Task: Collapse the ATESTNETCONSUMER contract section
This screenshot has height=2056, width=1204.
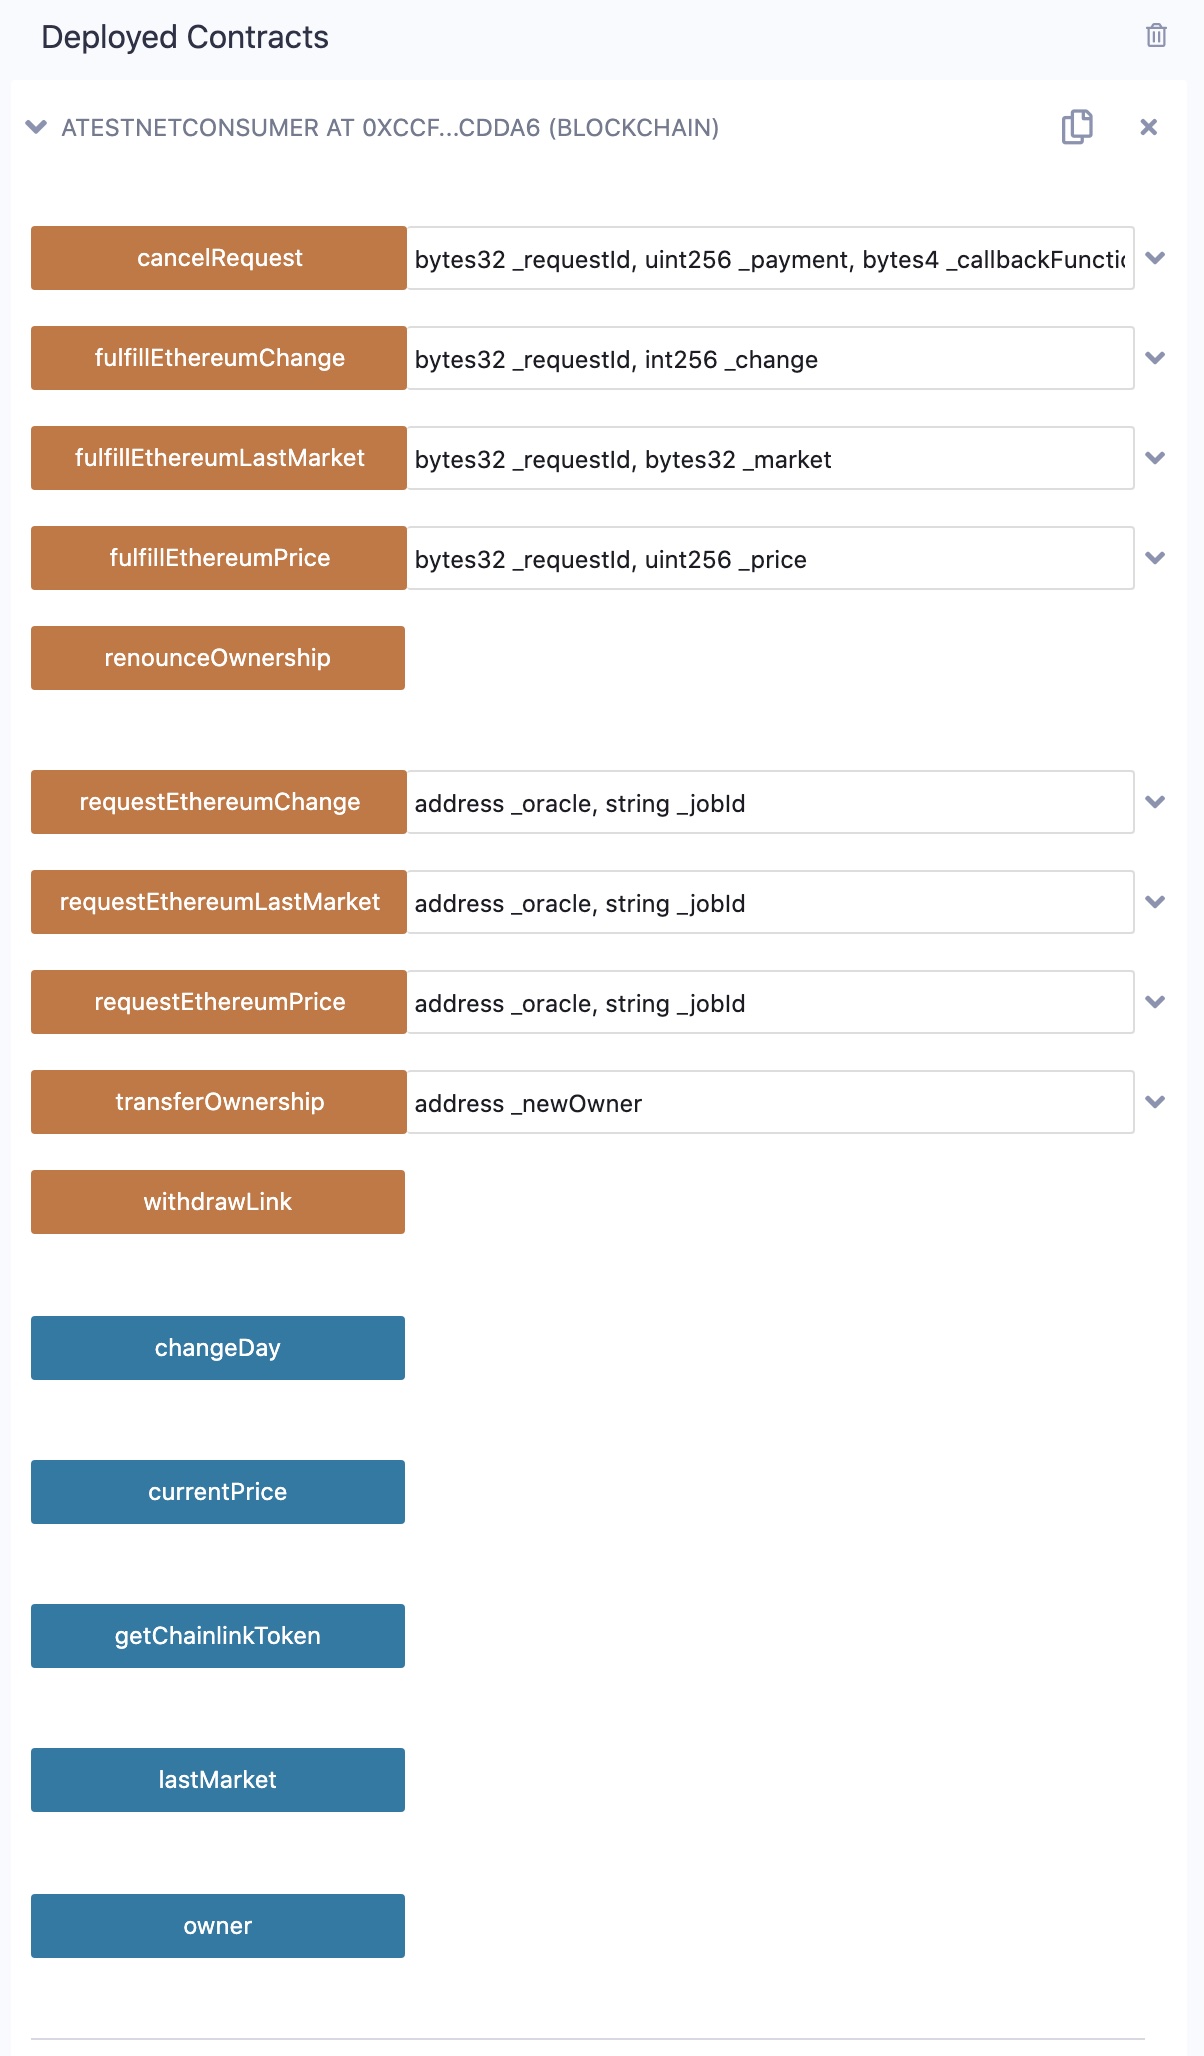Action: click(36, 127)
